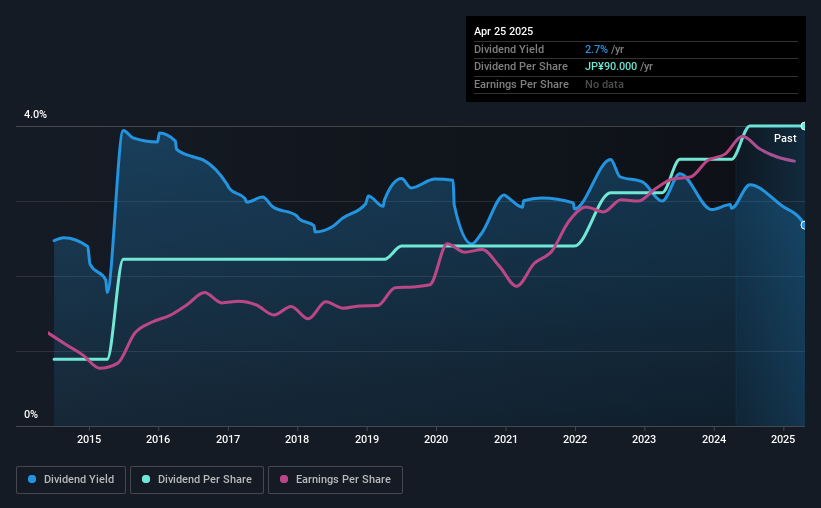Click the 4.0% y-axis label
Viewport: 821px width, 508px height.
[x=35, y=114]
